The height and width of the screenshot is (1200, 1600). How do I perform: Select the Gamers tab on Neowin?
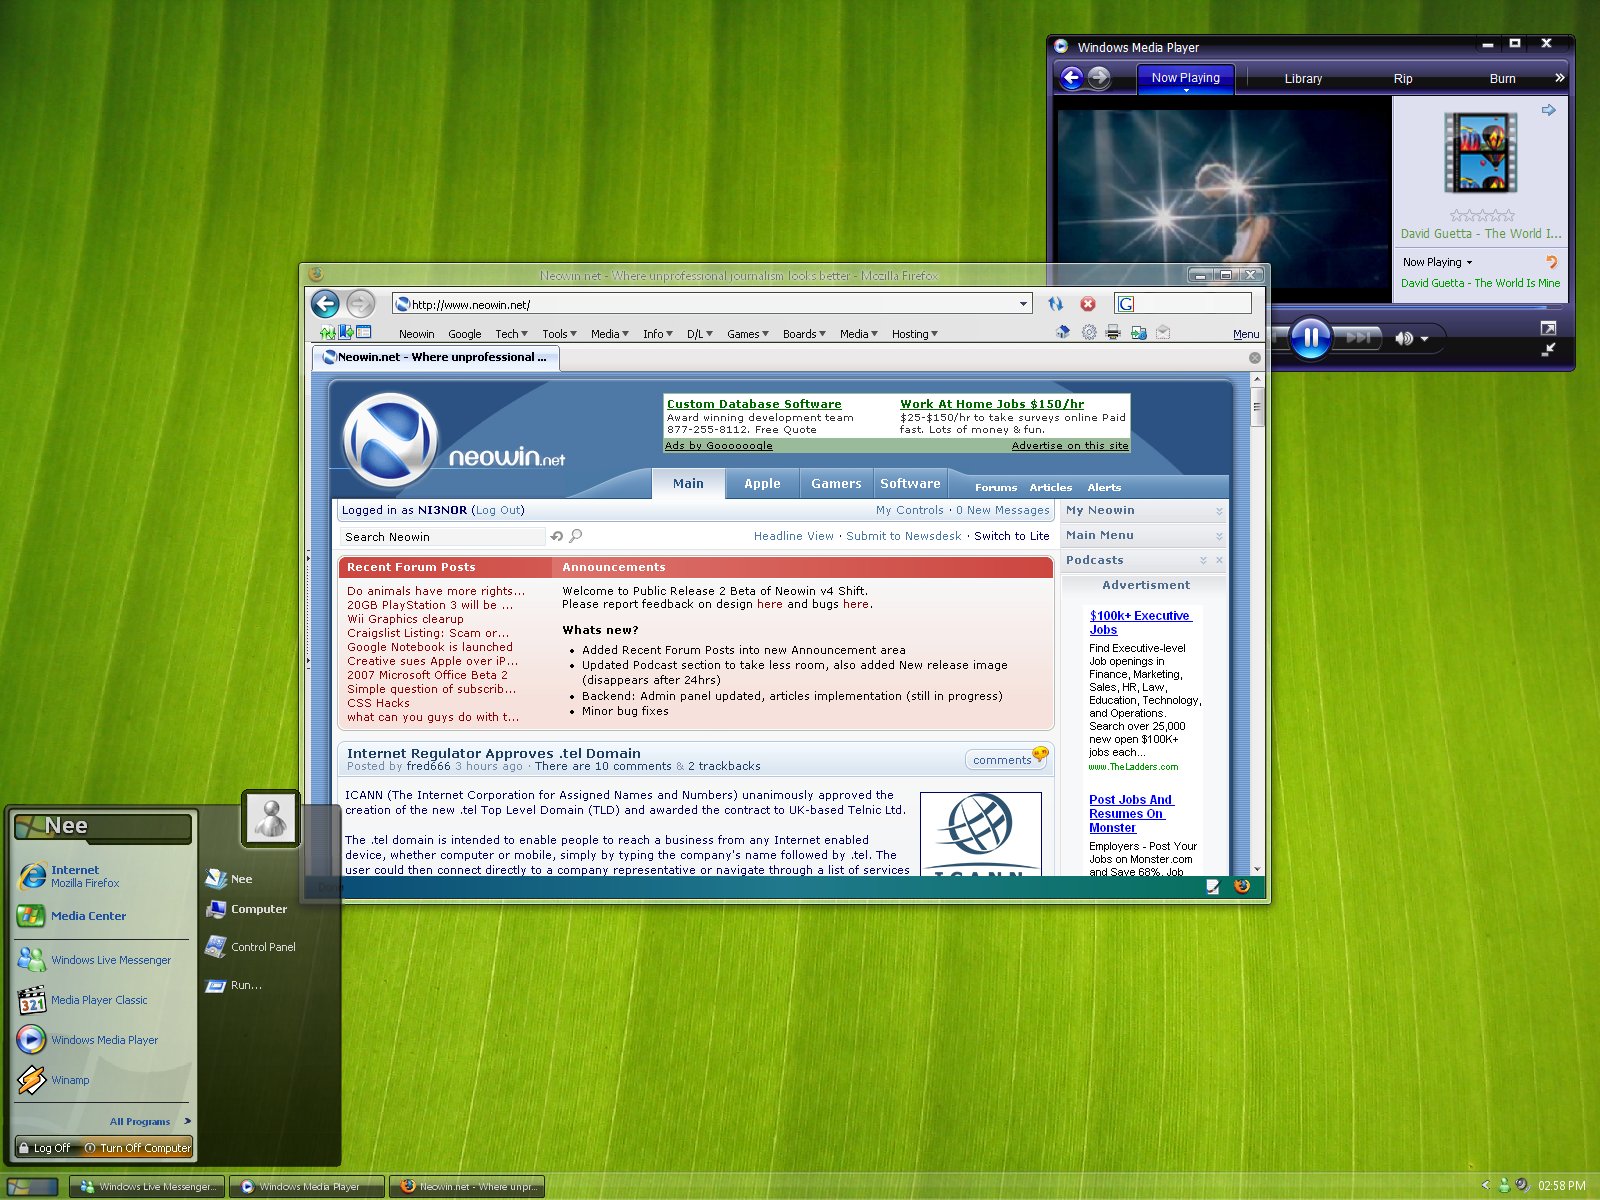pyautogui.click(x=836, y=483)
